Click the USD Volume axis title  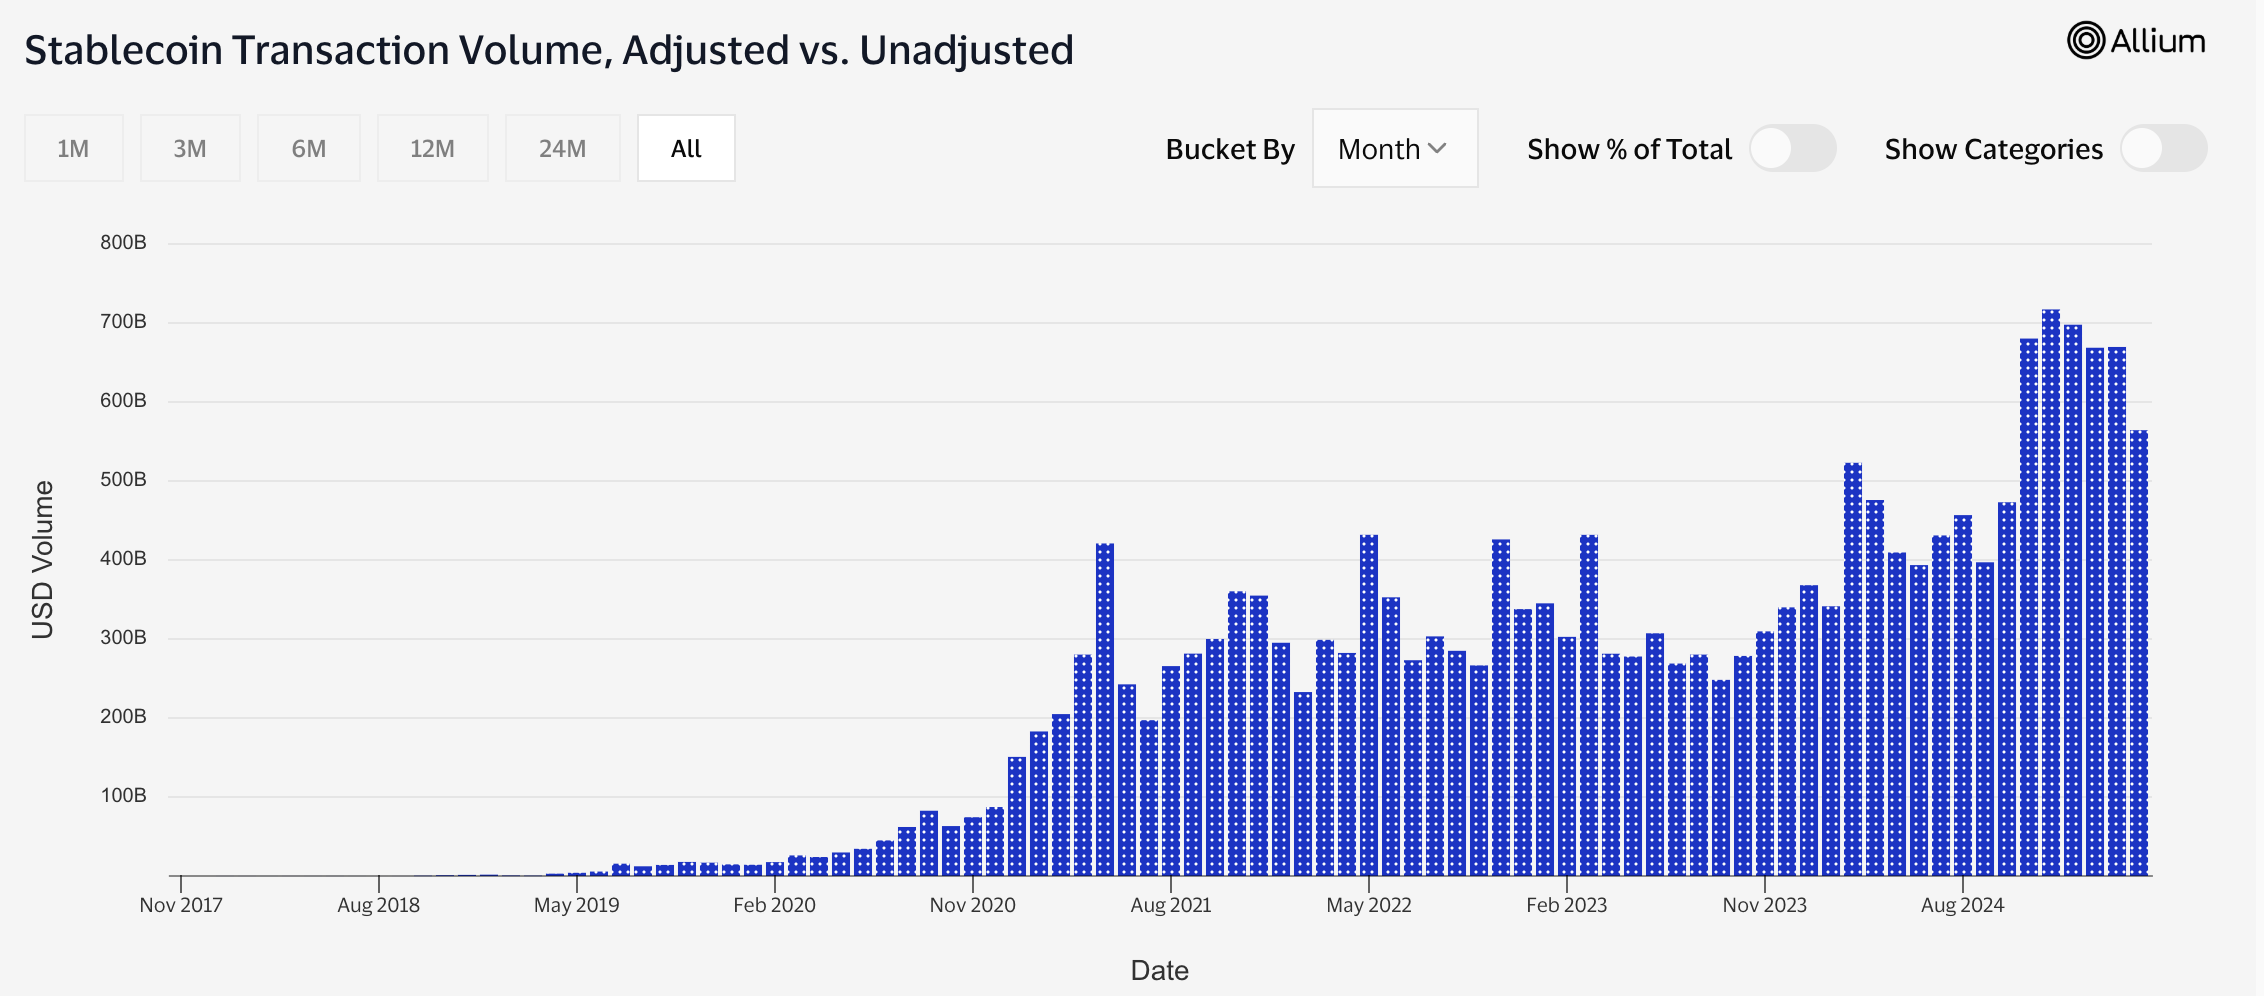(42, 559)
